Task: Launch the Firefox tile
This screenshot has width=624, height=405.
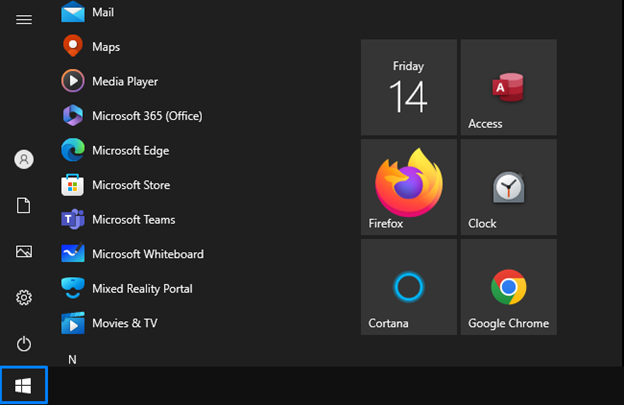Action: pyautogui.click(x=409, y=187)
